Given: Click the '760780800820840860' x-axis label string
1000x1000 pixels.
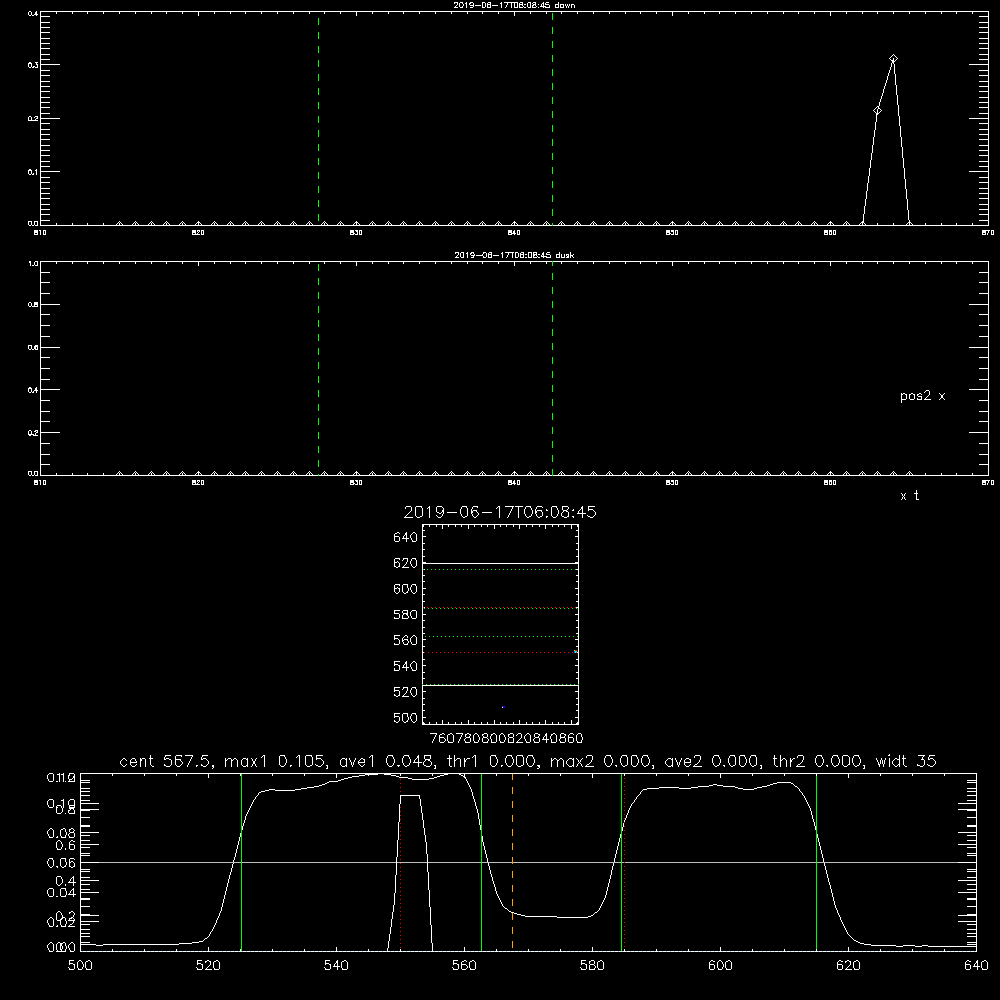Looking at the screenshot, I should click(x=506, y=738).
